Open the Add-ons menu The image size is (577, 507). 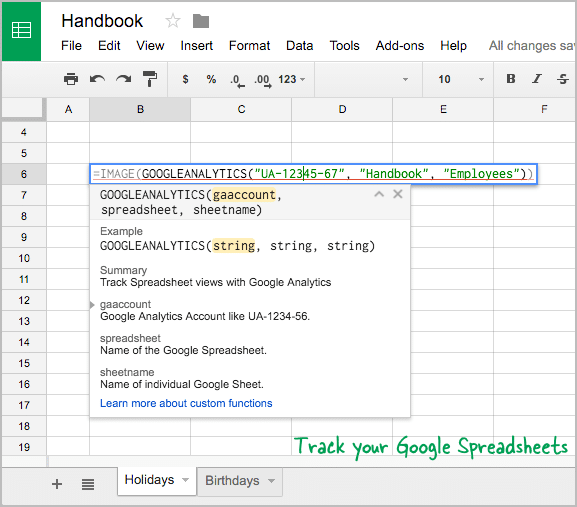[x=400, y=46]
